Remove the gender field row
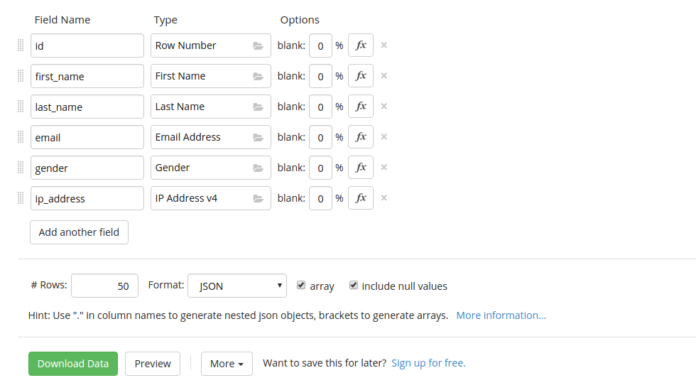 (384, 167)
